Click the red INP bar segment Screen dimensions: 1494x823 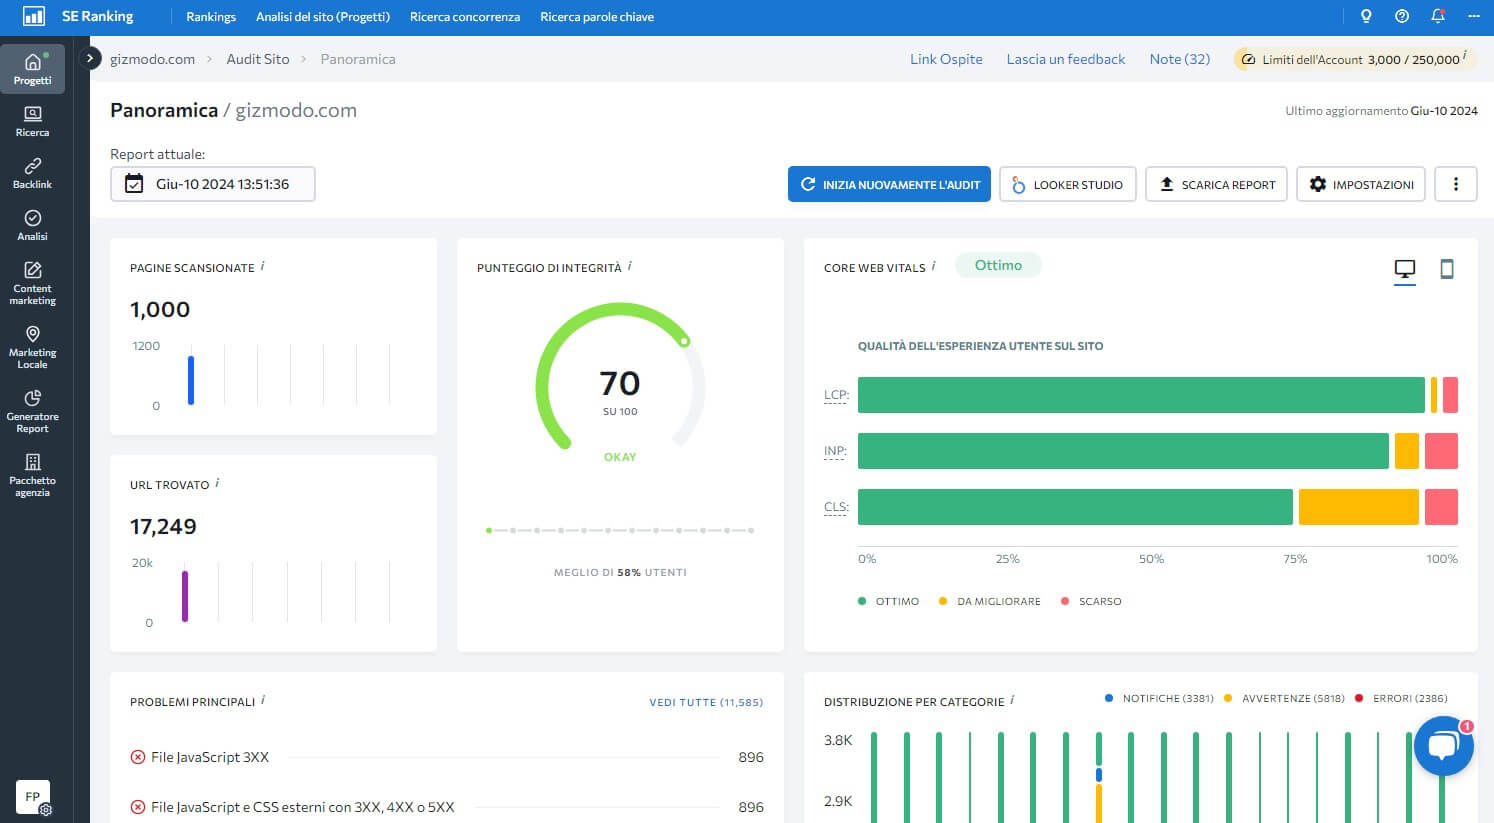coord(1441,451)
